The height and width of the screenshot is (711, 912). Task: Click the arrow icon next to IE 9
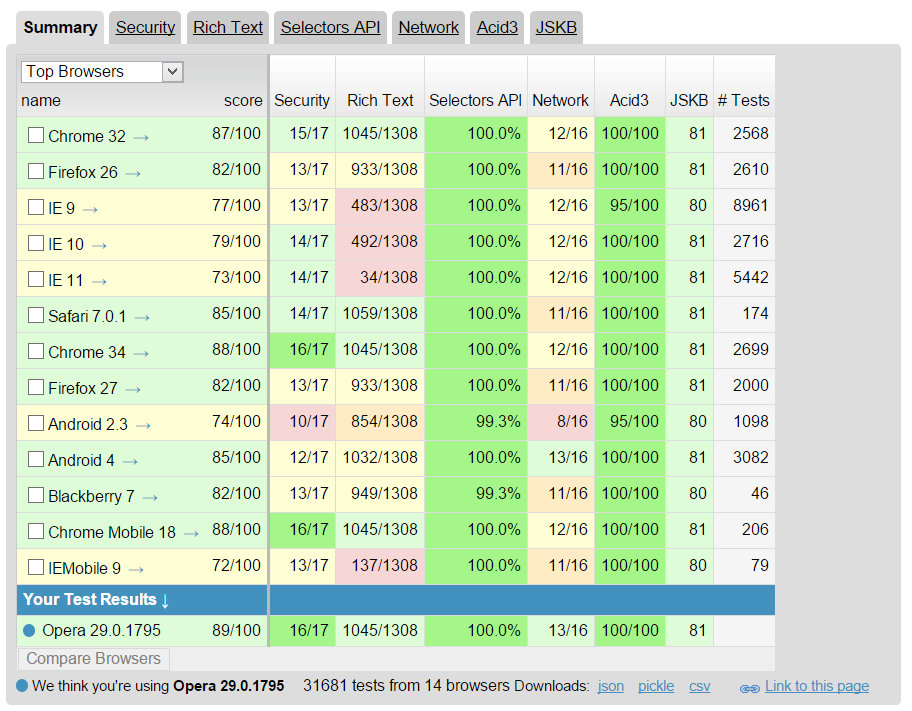(x=90, y=209)
